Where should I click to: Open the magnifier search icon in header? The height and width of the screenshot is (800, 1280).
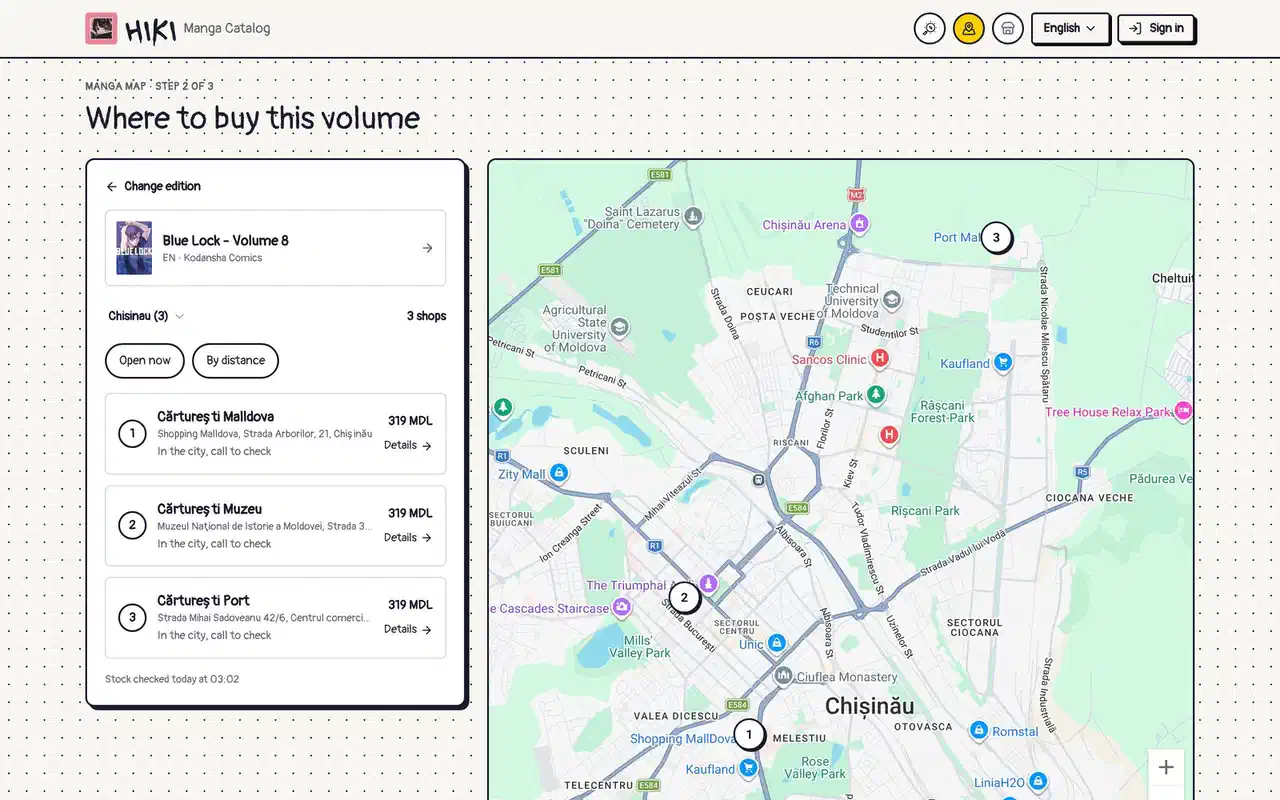[x=929, y=28]
